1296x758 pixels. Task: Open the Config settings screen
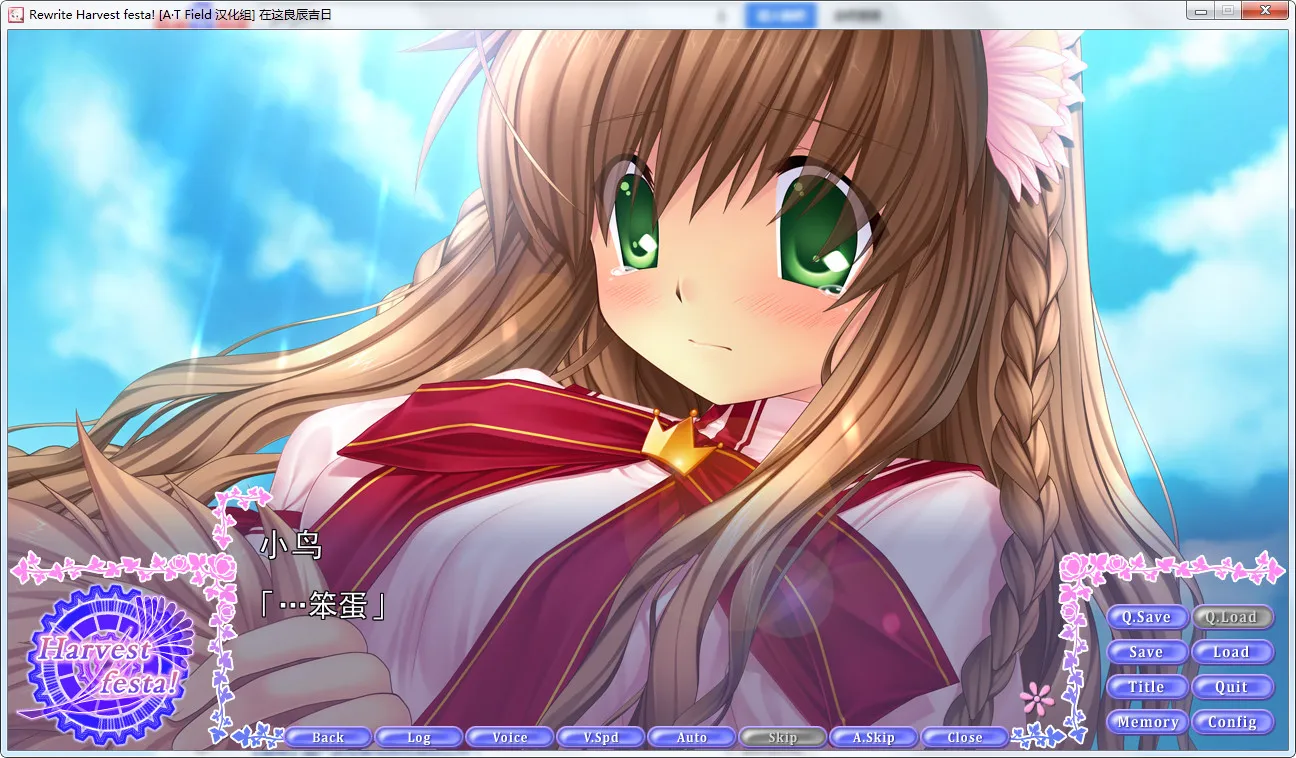[1233, 722]
